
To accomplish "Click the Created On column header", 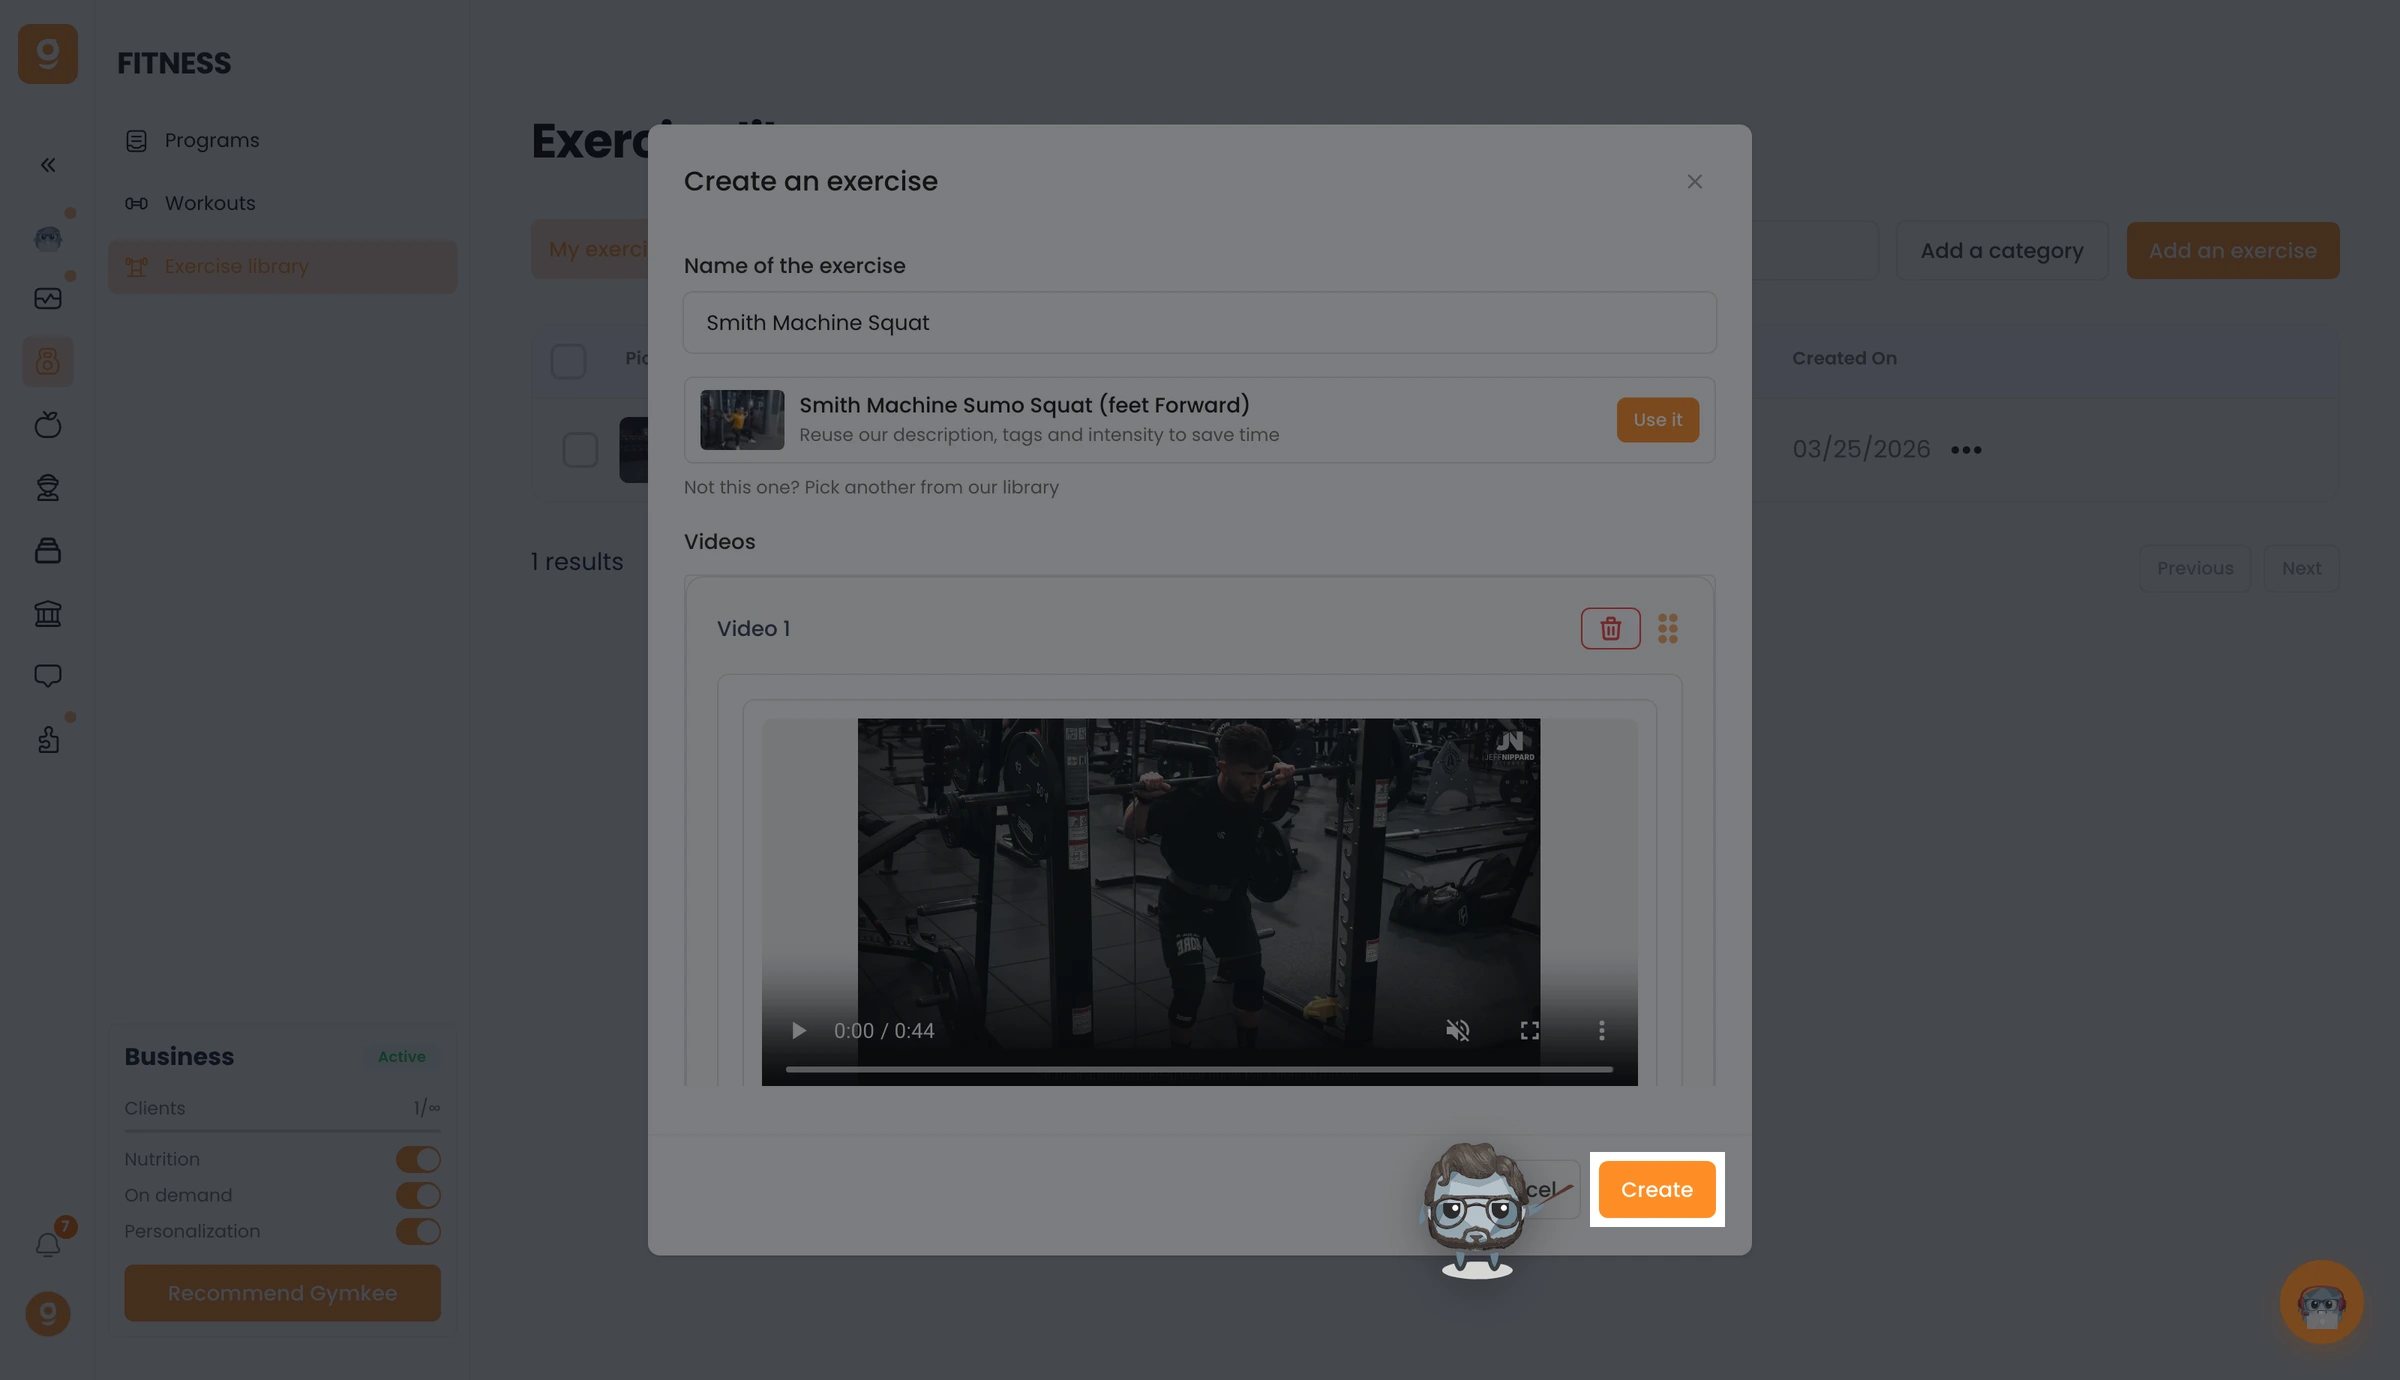I will coord(1844,358).
